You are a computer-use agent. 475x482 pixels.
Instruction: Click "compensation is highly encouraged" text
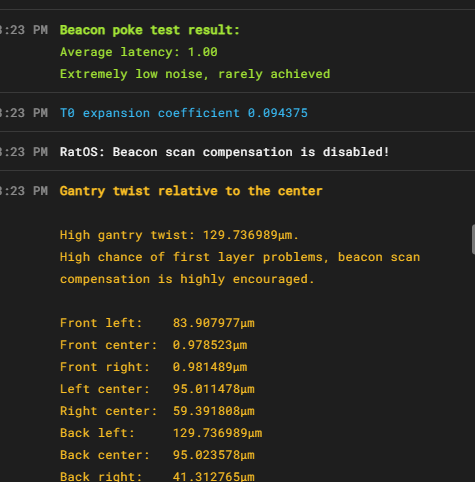click(x=187, y=279)
